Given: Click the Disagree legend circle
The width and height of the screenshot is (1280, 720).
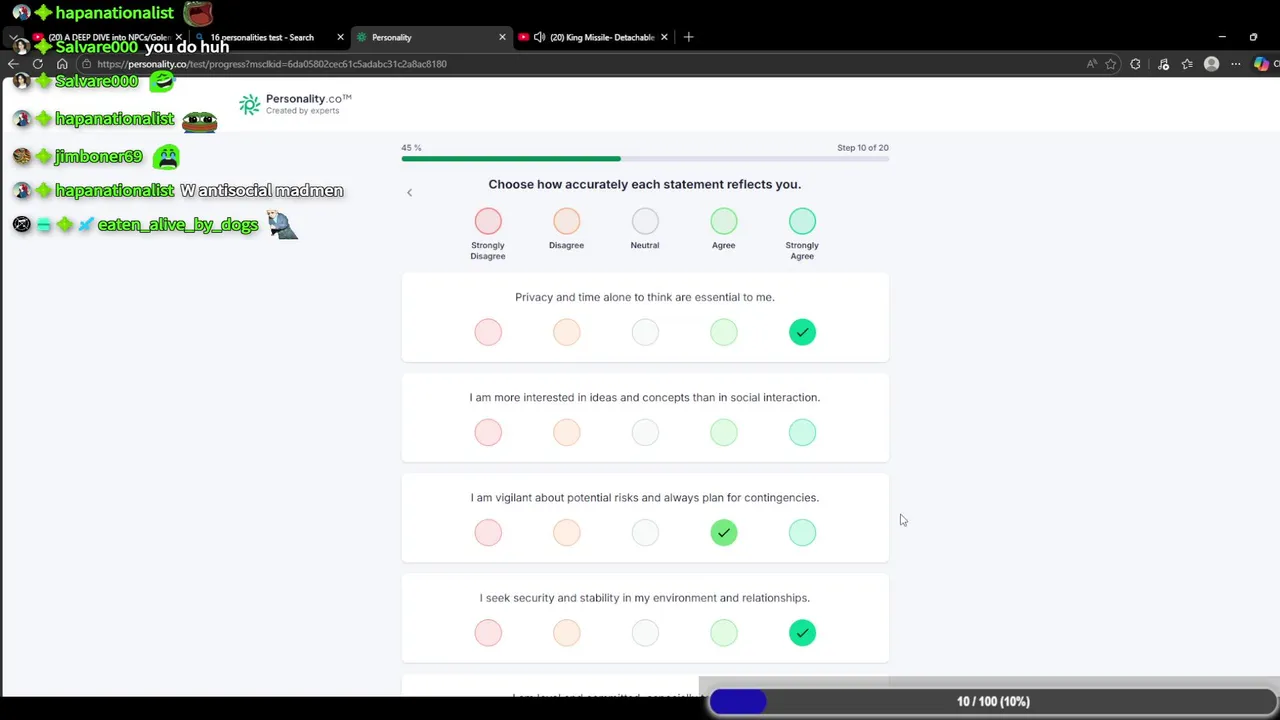Looking at the screenshot, I should click(566, 221).
